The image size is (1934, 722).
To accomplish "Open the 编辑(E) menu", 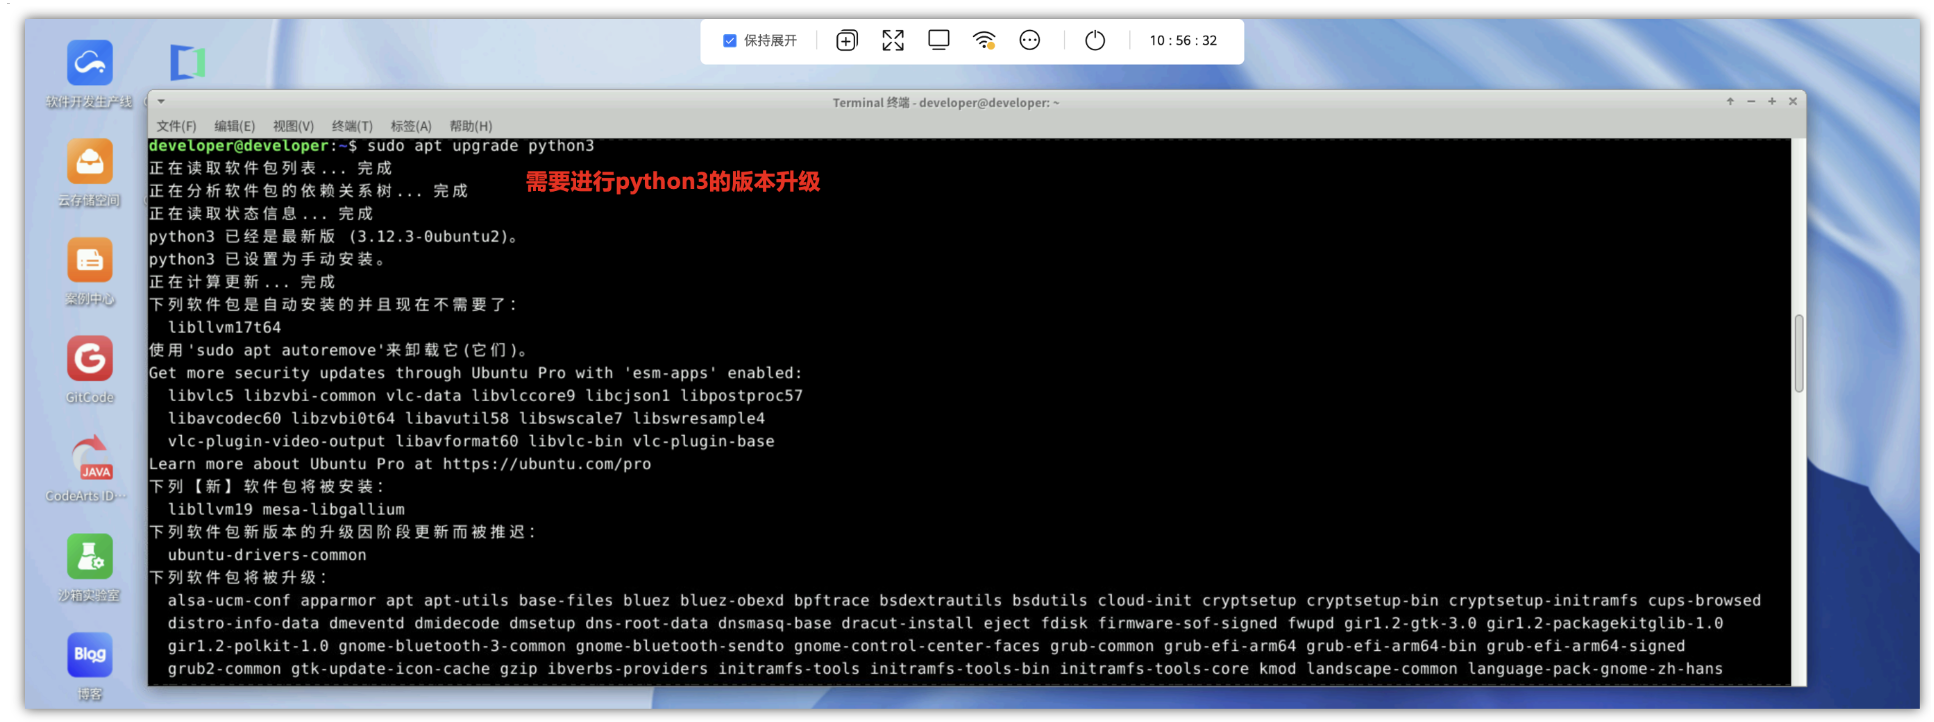I will [x=234, y=126].
